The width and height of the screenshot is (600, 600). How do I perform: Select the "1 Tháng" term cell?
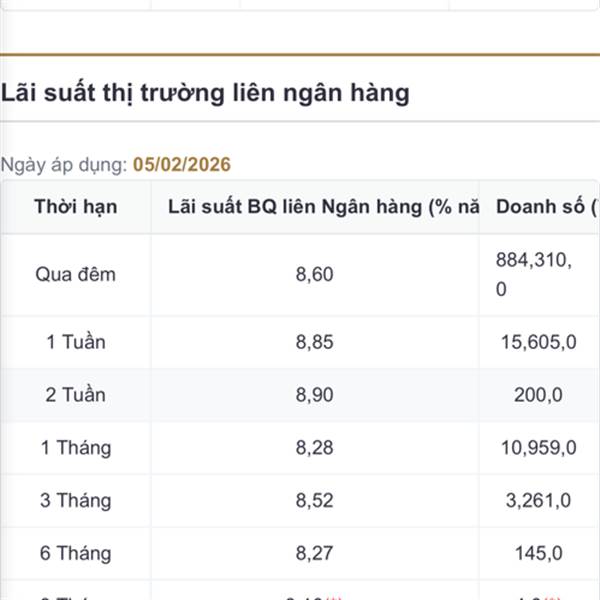tap(75, 448)
